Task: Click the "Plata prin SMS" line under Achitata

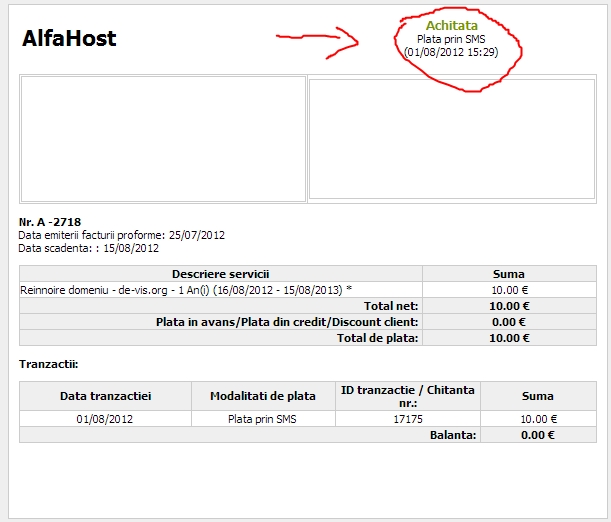Action: [451, 39]
